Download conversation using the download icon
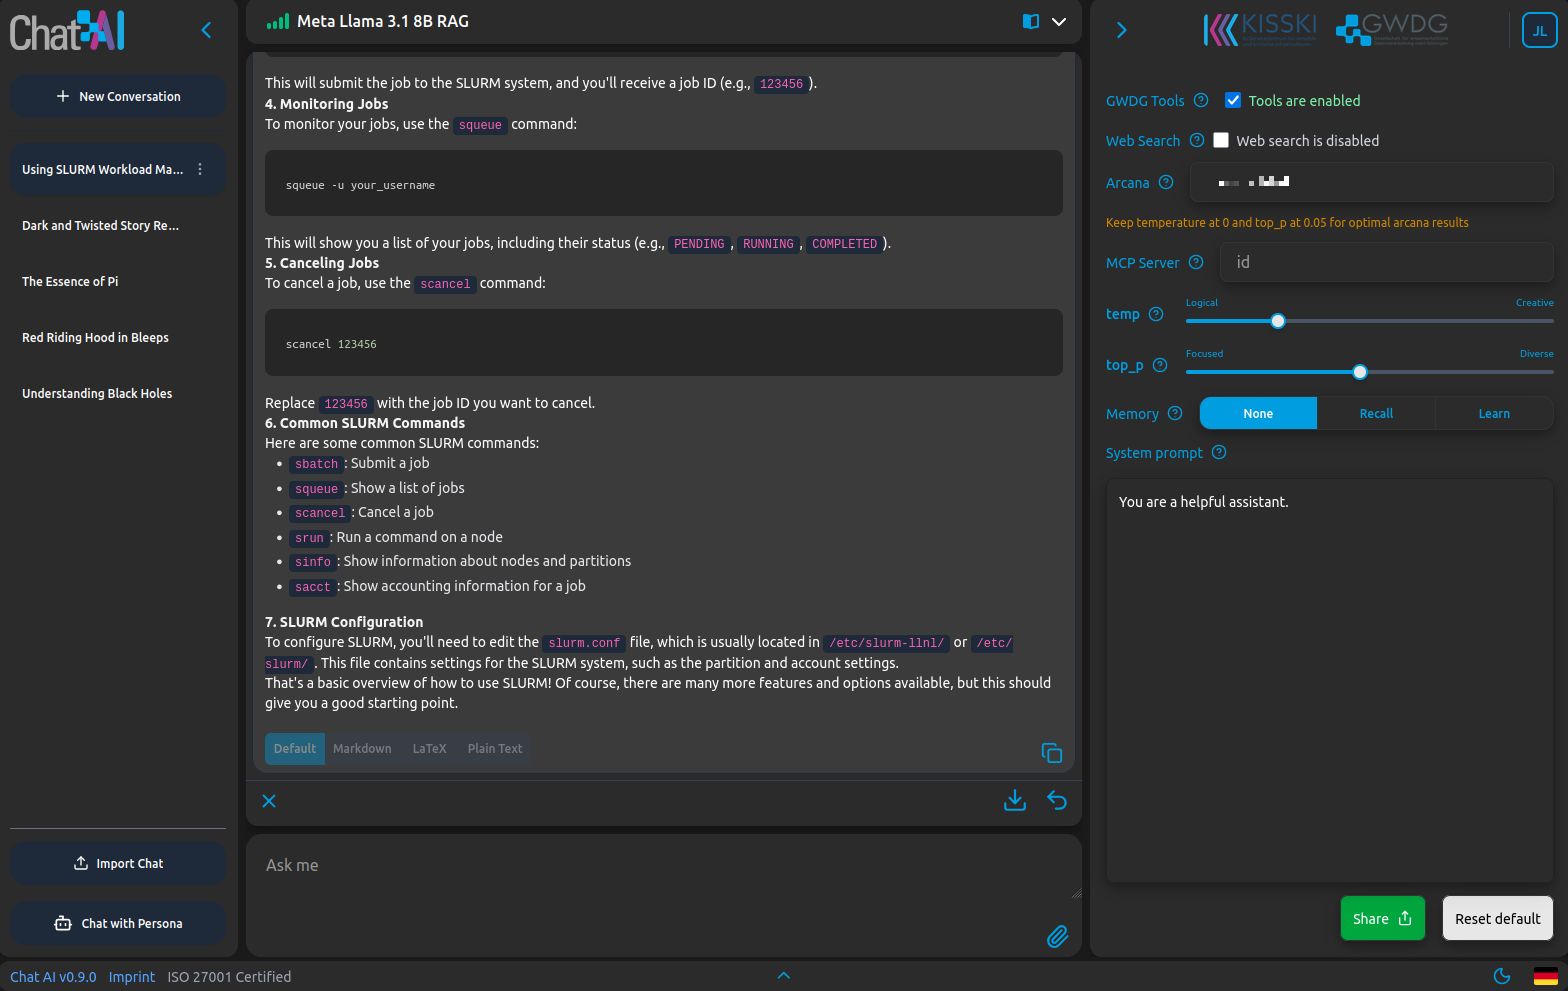 pos(1015,800)
